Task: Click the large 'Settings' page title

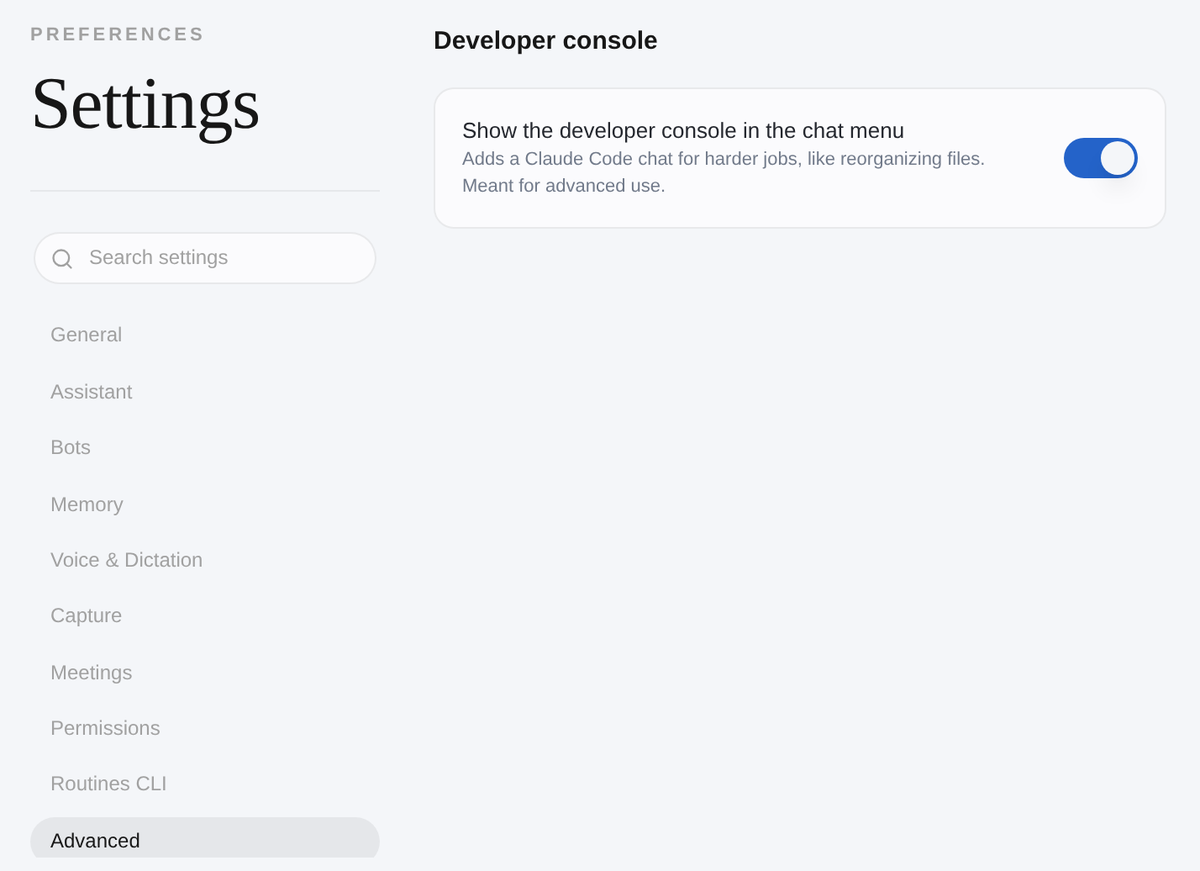Action: [x=145, y=104]
